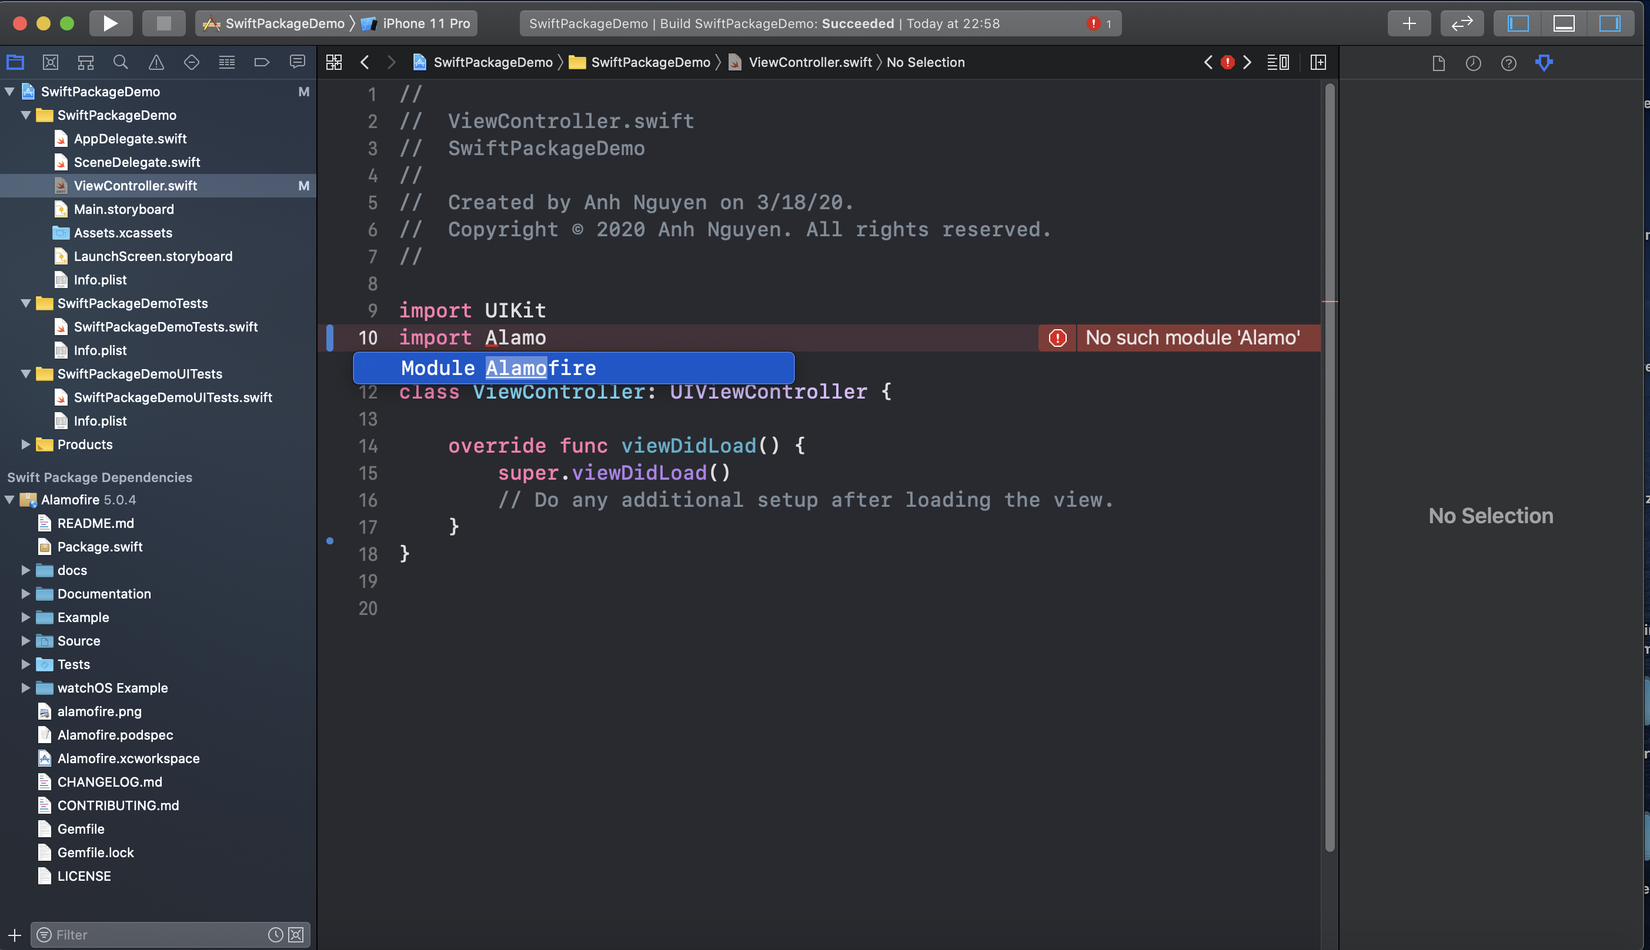
Task: Open Main.storyboard file
Action: click(x=123, y=209)
